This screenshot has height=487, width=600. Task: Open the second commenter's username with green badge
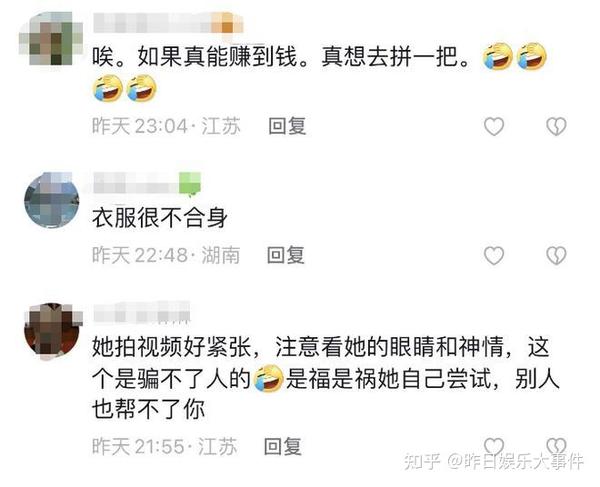147,184
